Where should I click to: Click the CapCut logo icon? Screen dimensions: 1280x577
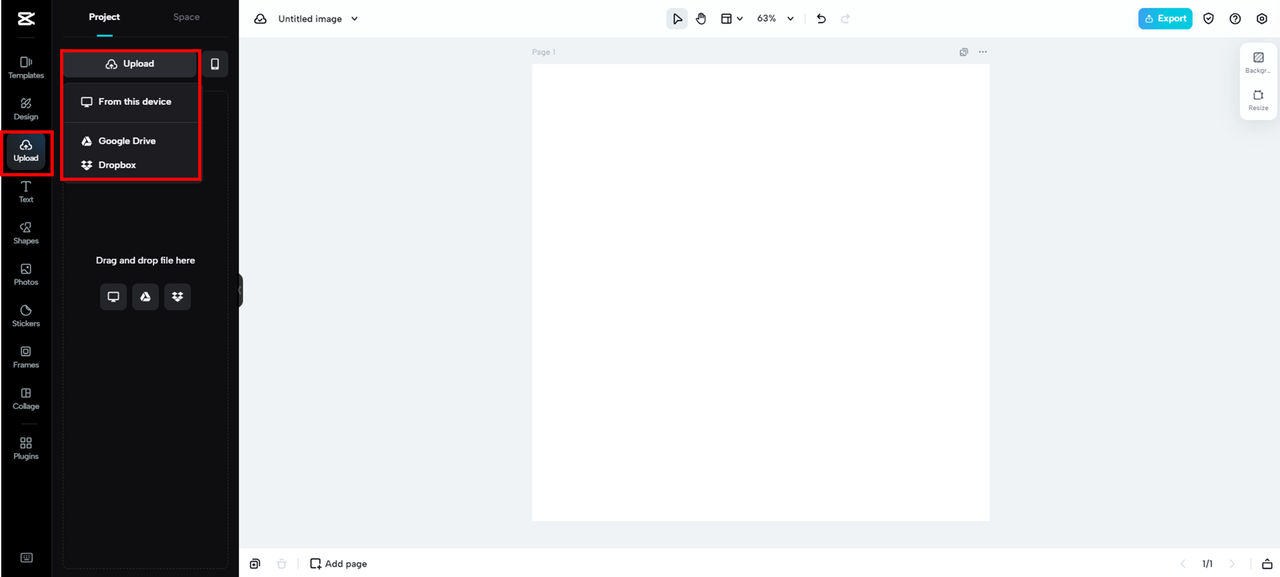coord(26,18)
